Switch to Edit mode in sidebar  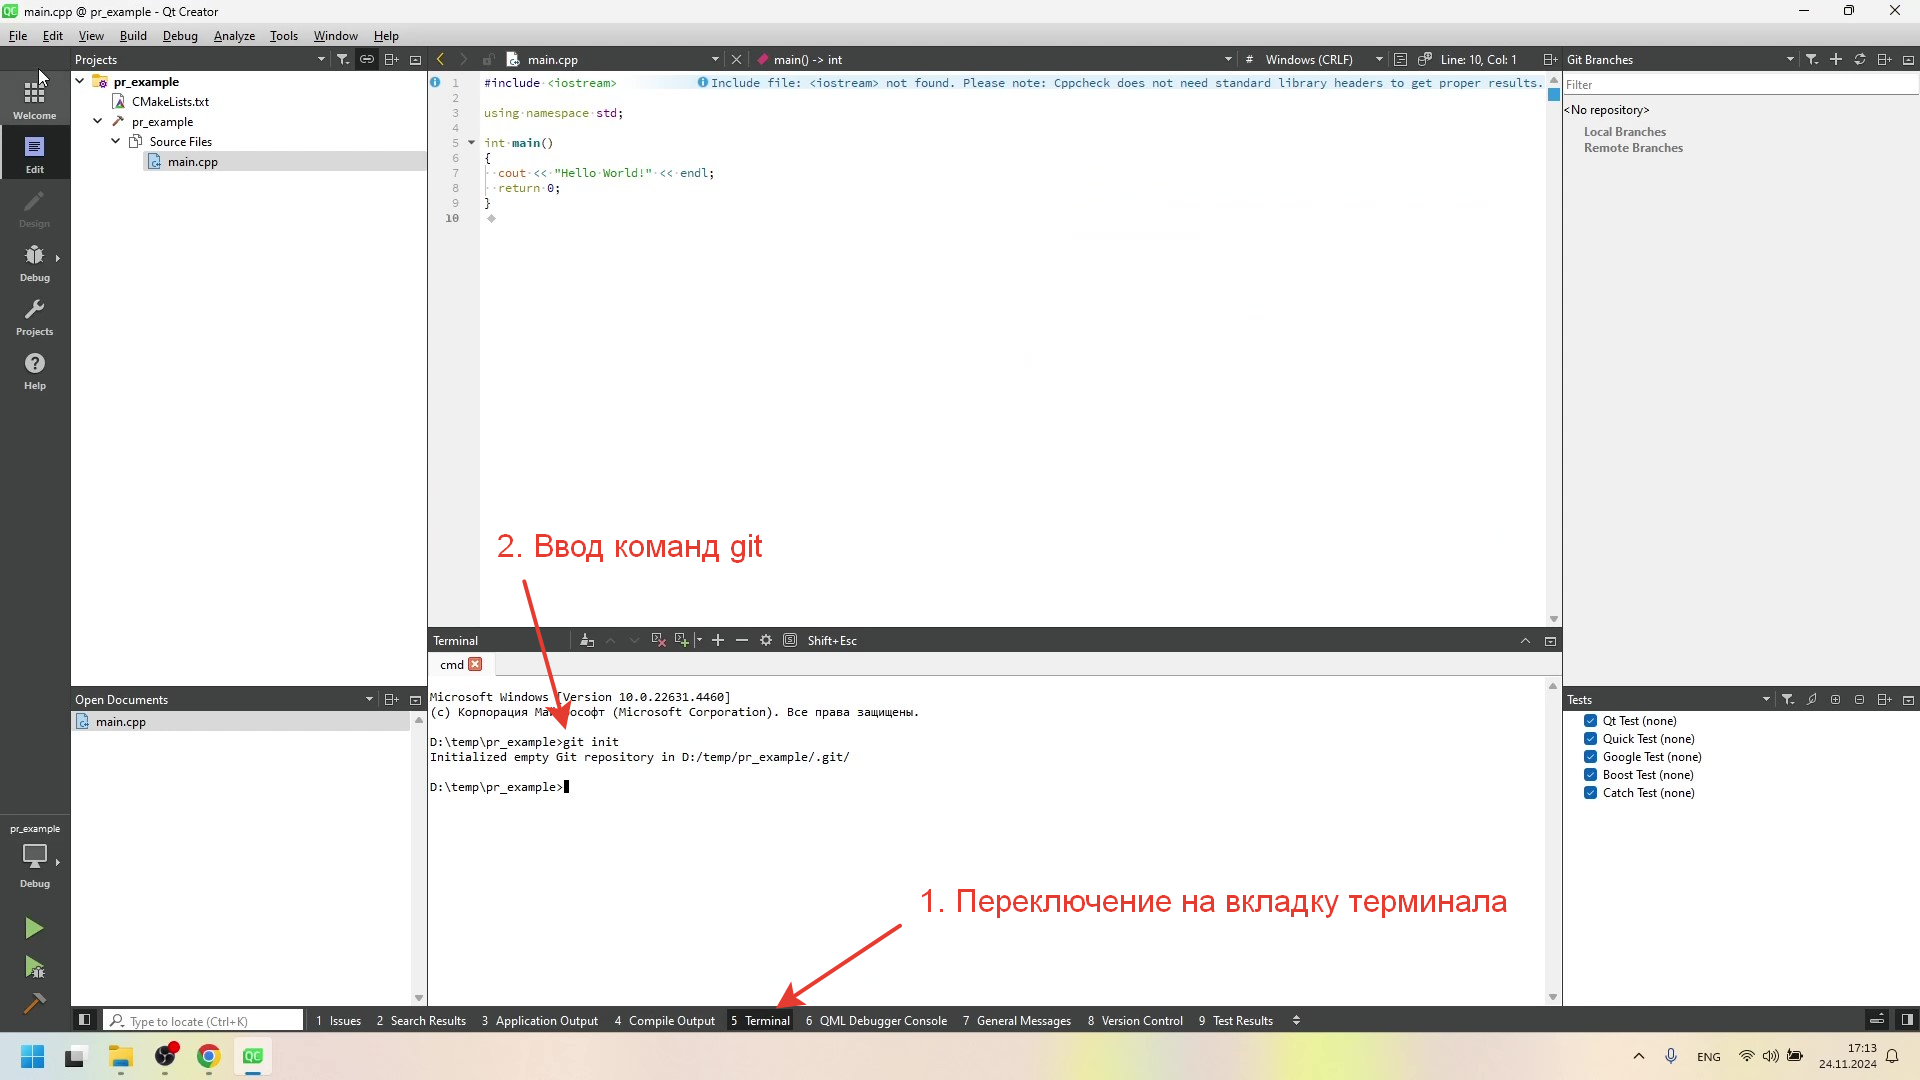pos(35,153)
